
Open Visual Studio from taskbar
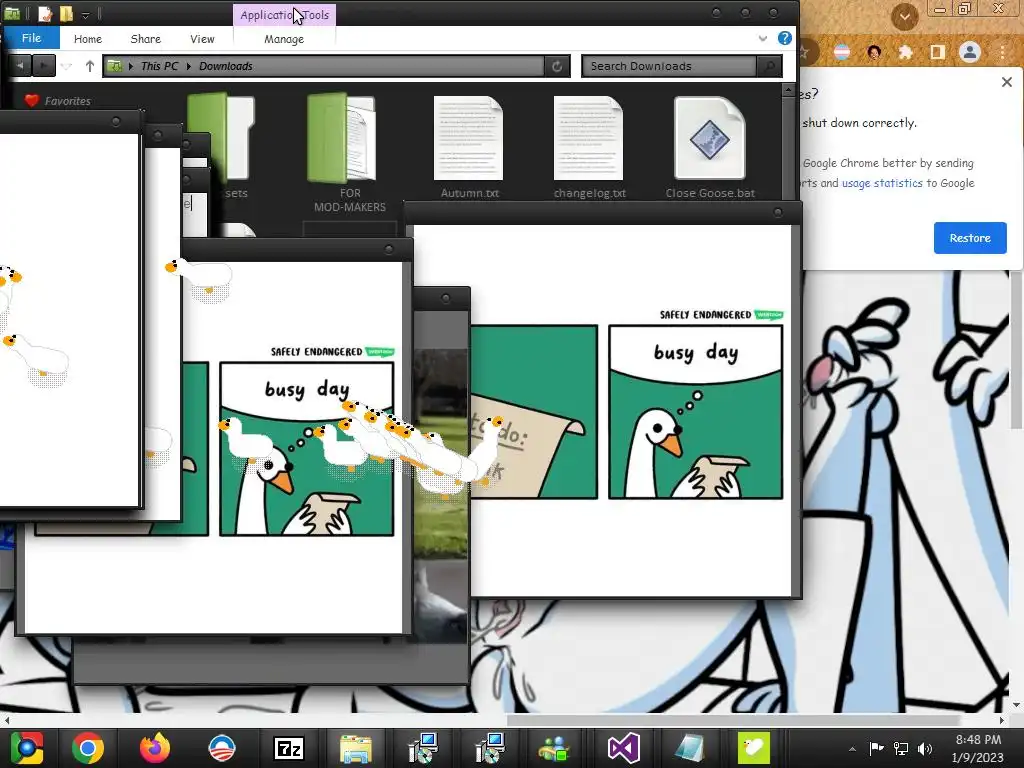pos(623,748)
